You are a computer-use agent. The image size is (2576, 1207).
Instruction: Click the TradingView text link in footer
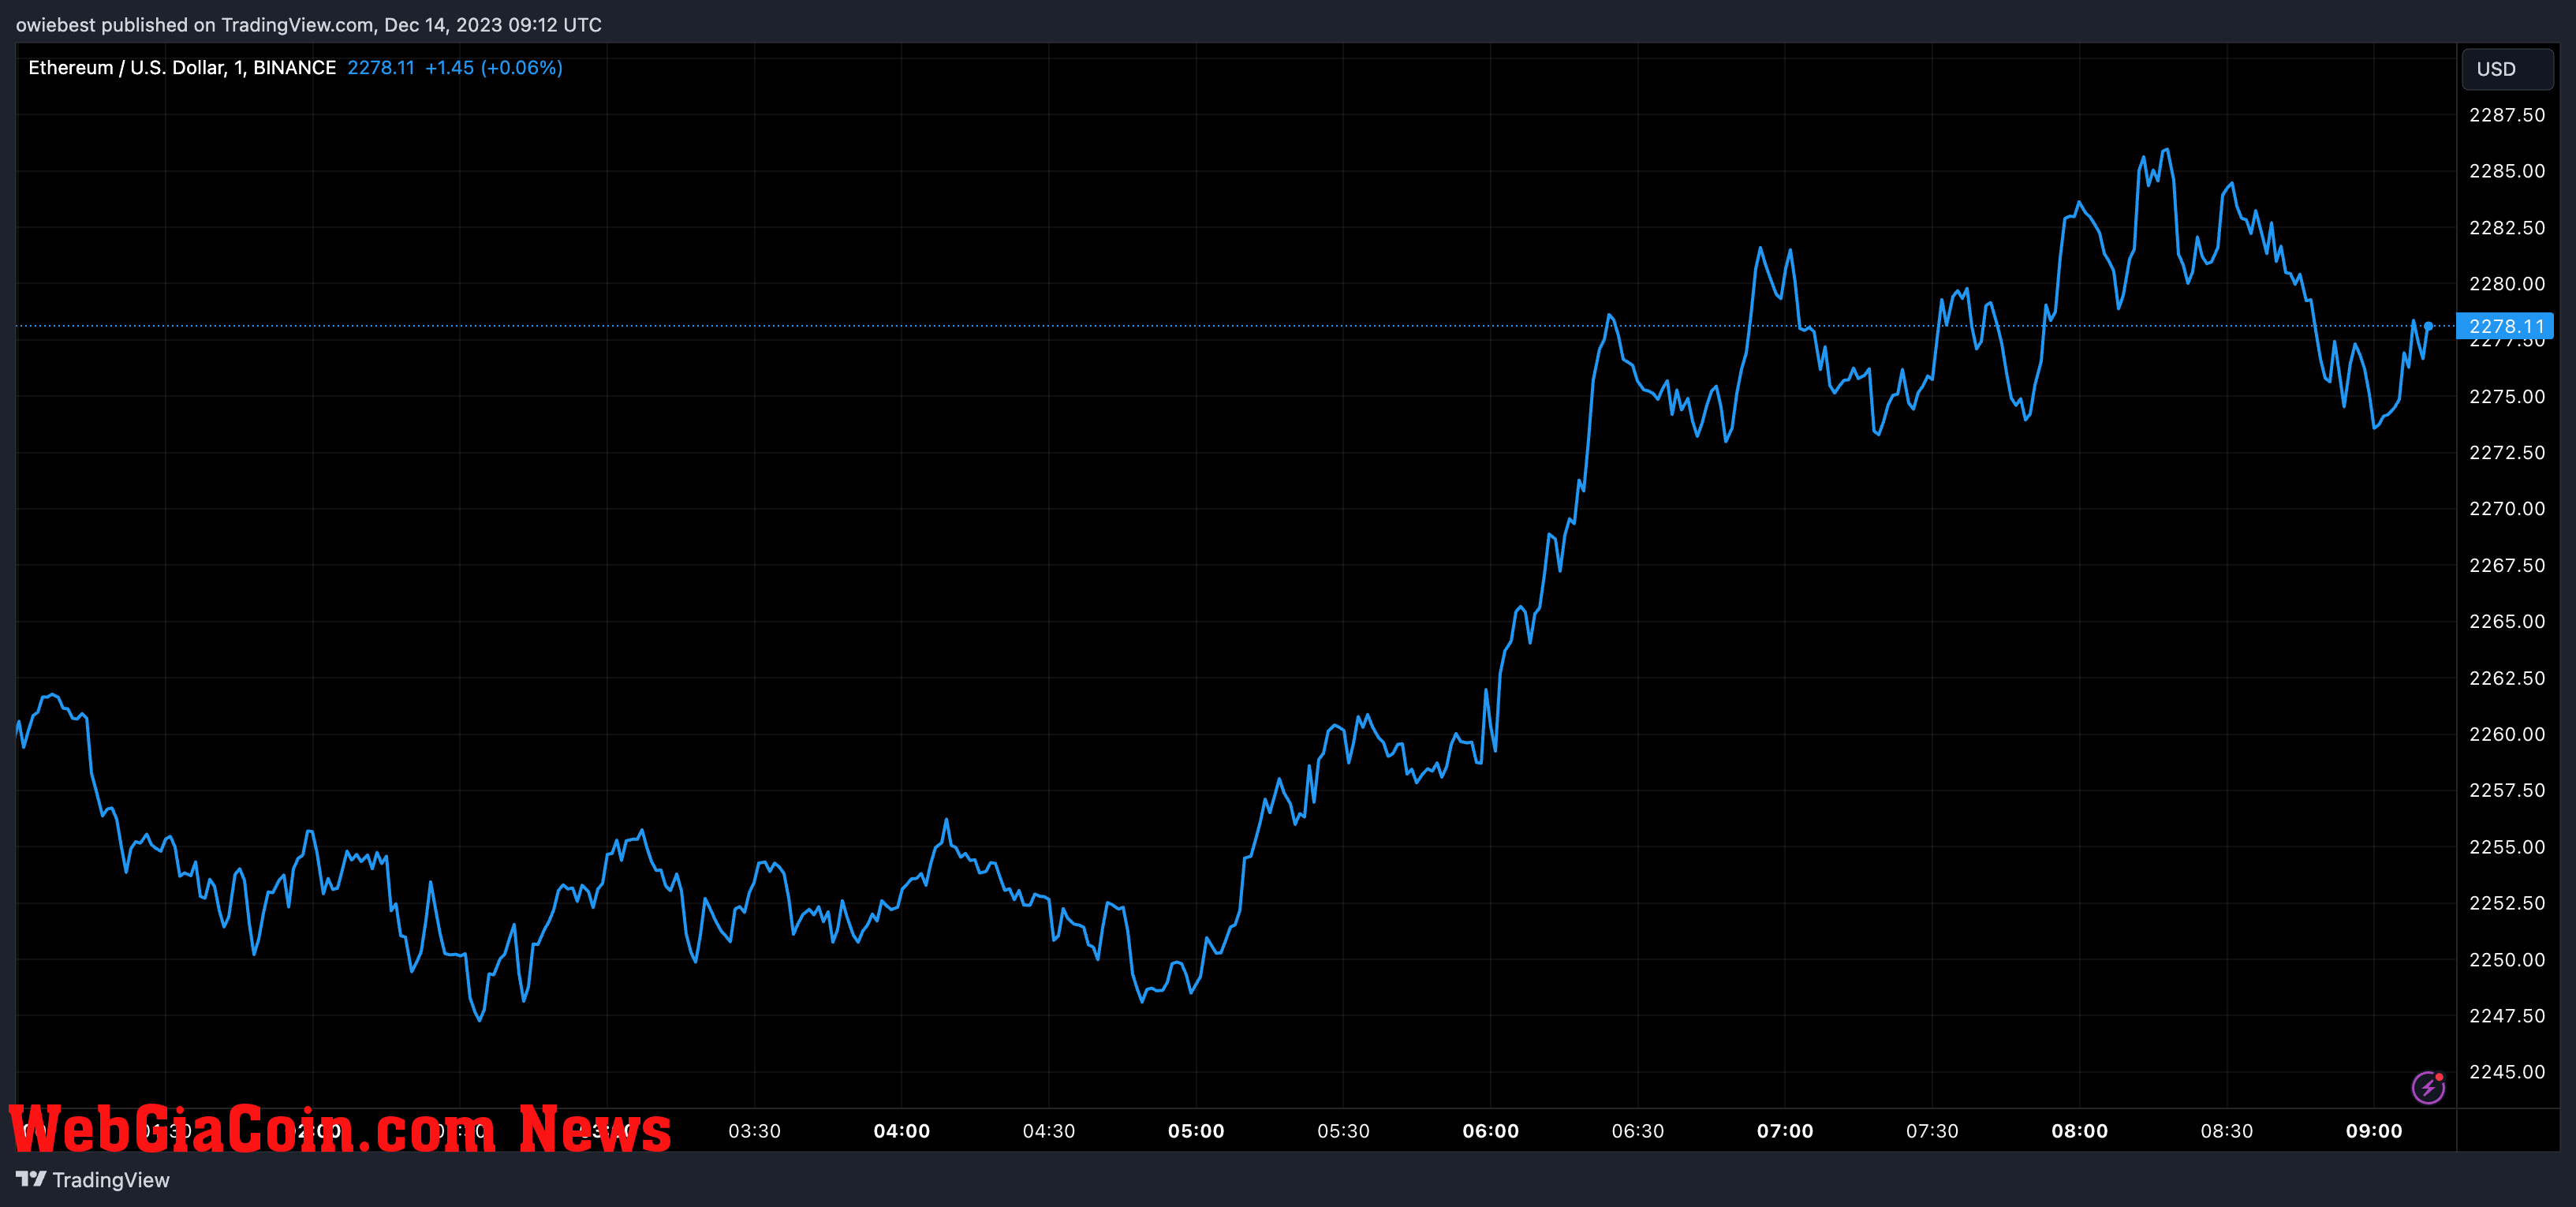[x=111, y=1180]
